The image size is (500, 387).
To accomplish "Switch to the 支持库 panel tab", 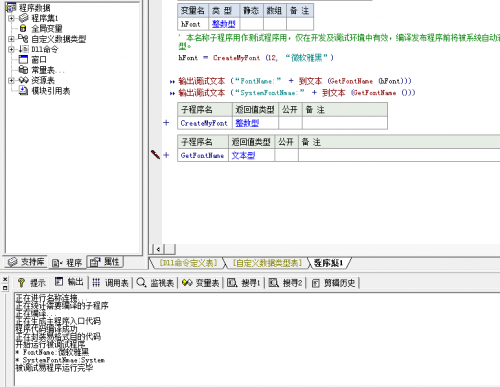I will 26,262.
